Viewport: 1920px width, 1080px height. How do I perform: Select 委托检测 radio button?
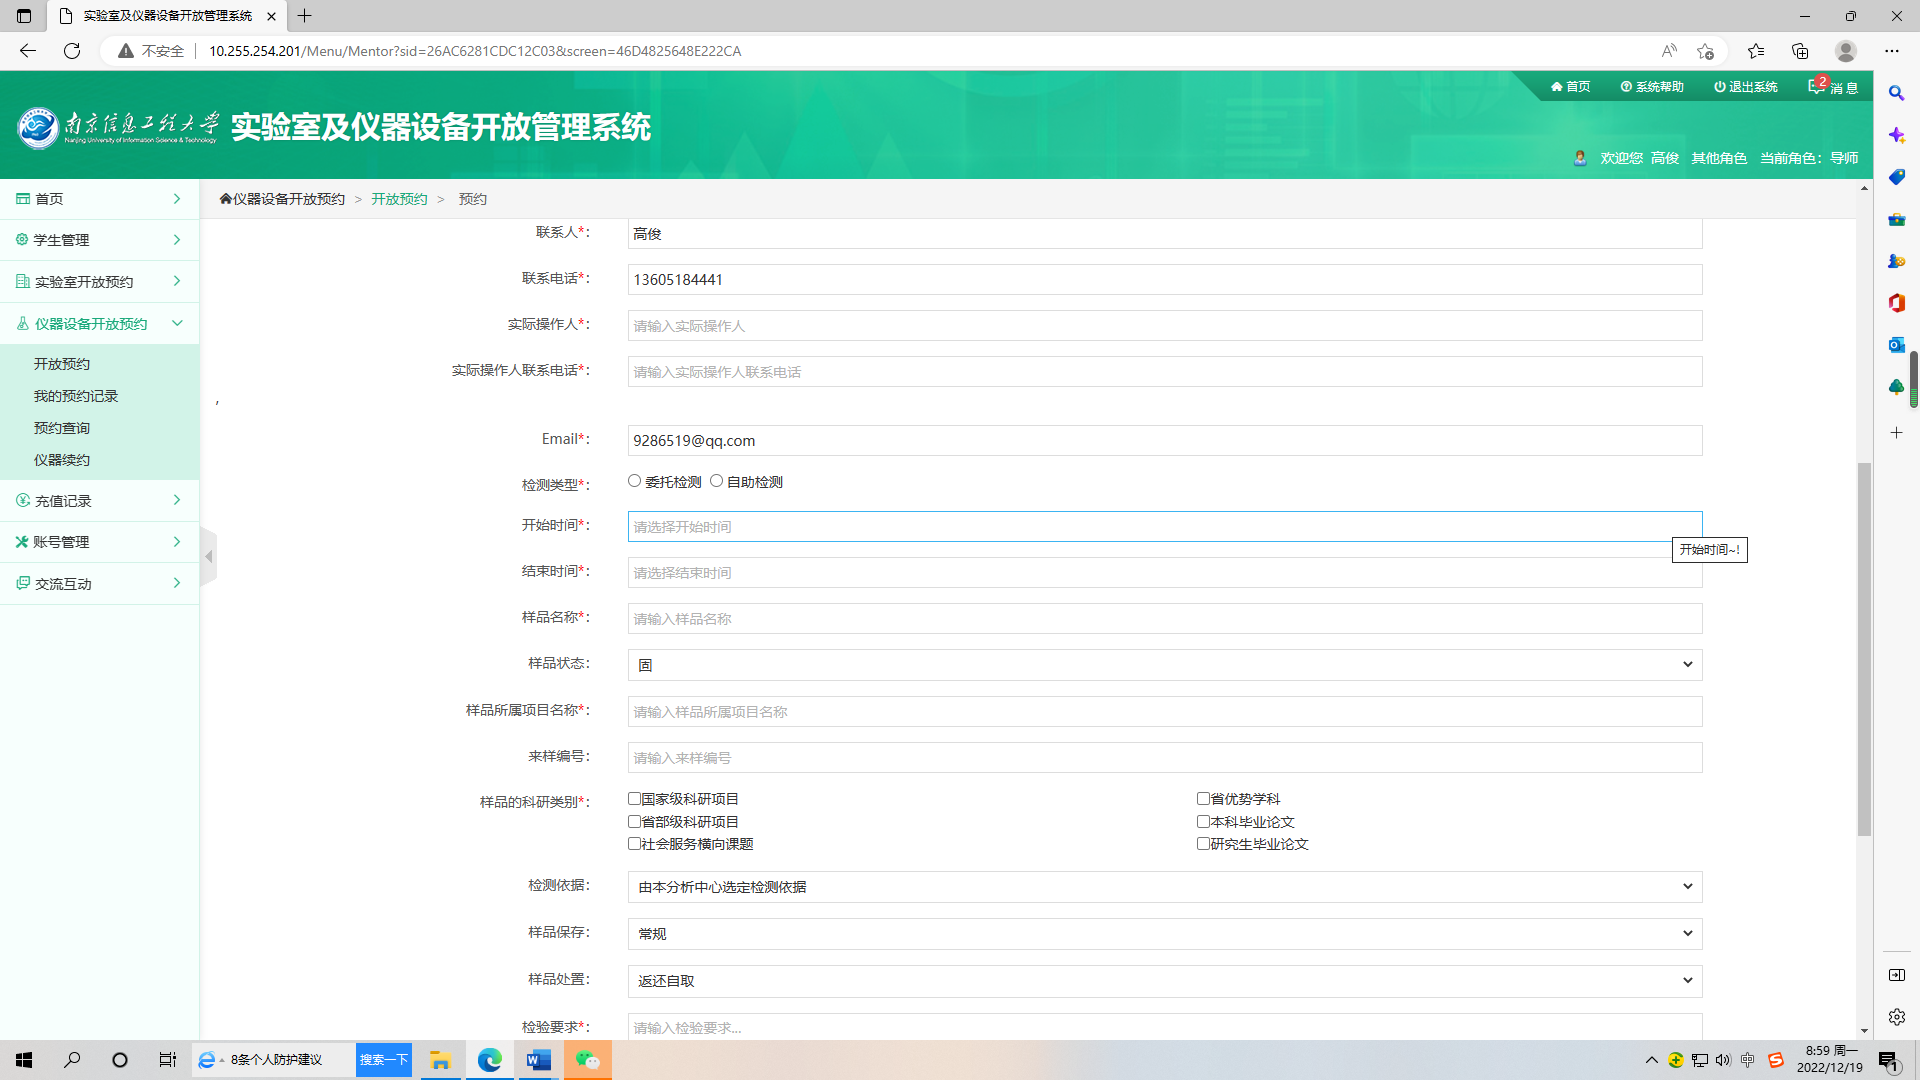pyautogui.click(x=634, y=481)
